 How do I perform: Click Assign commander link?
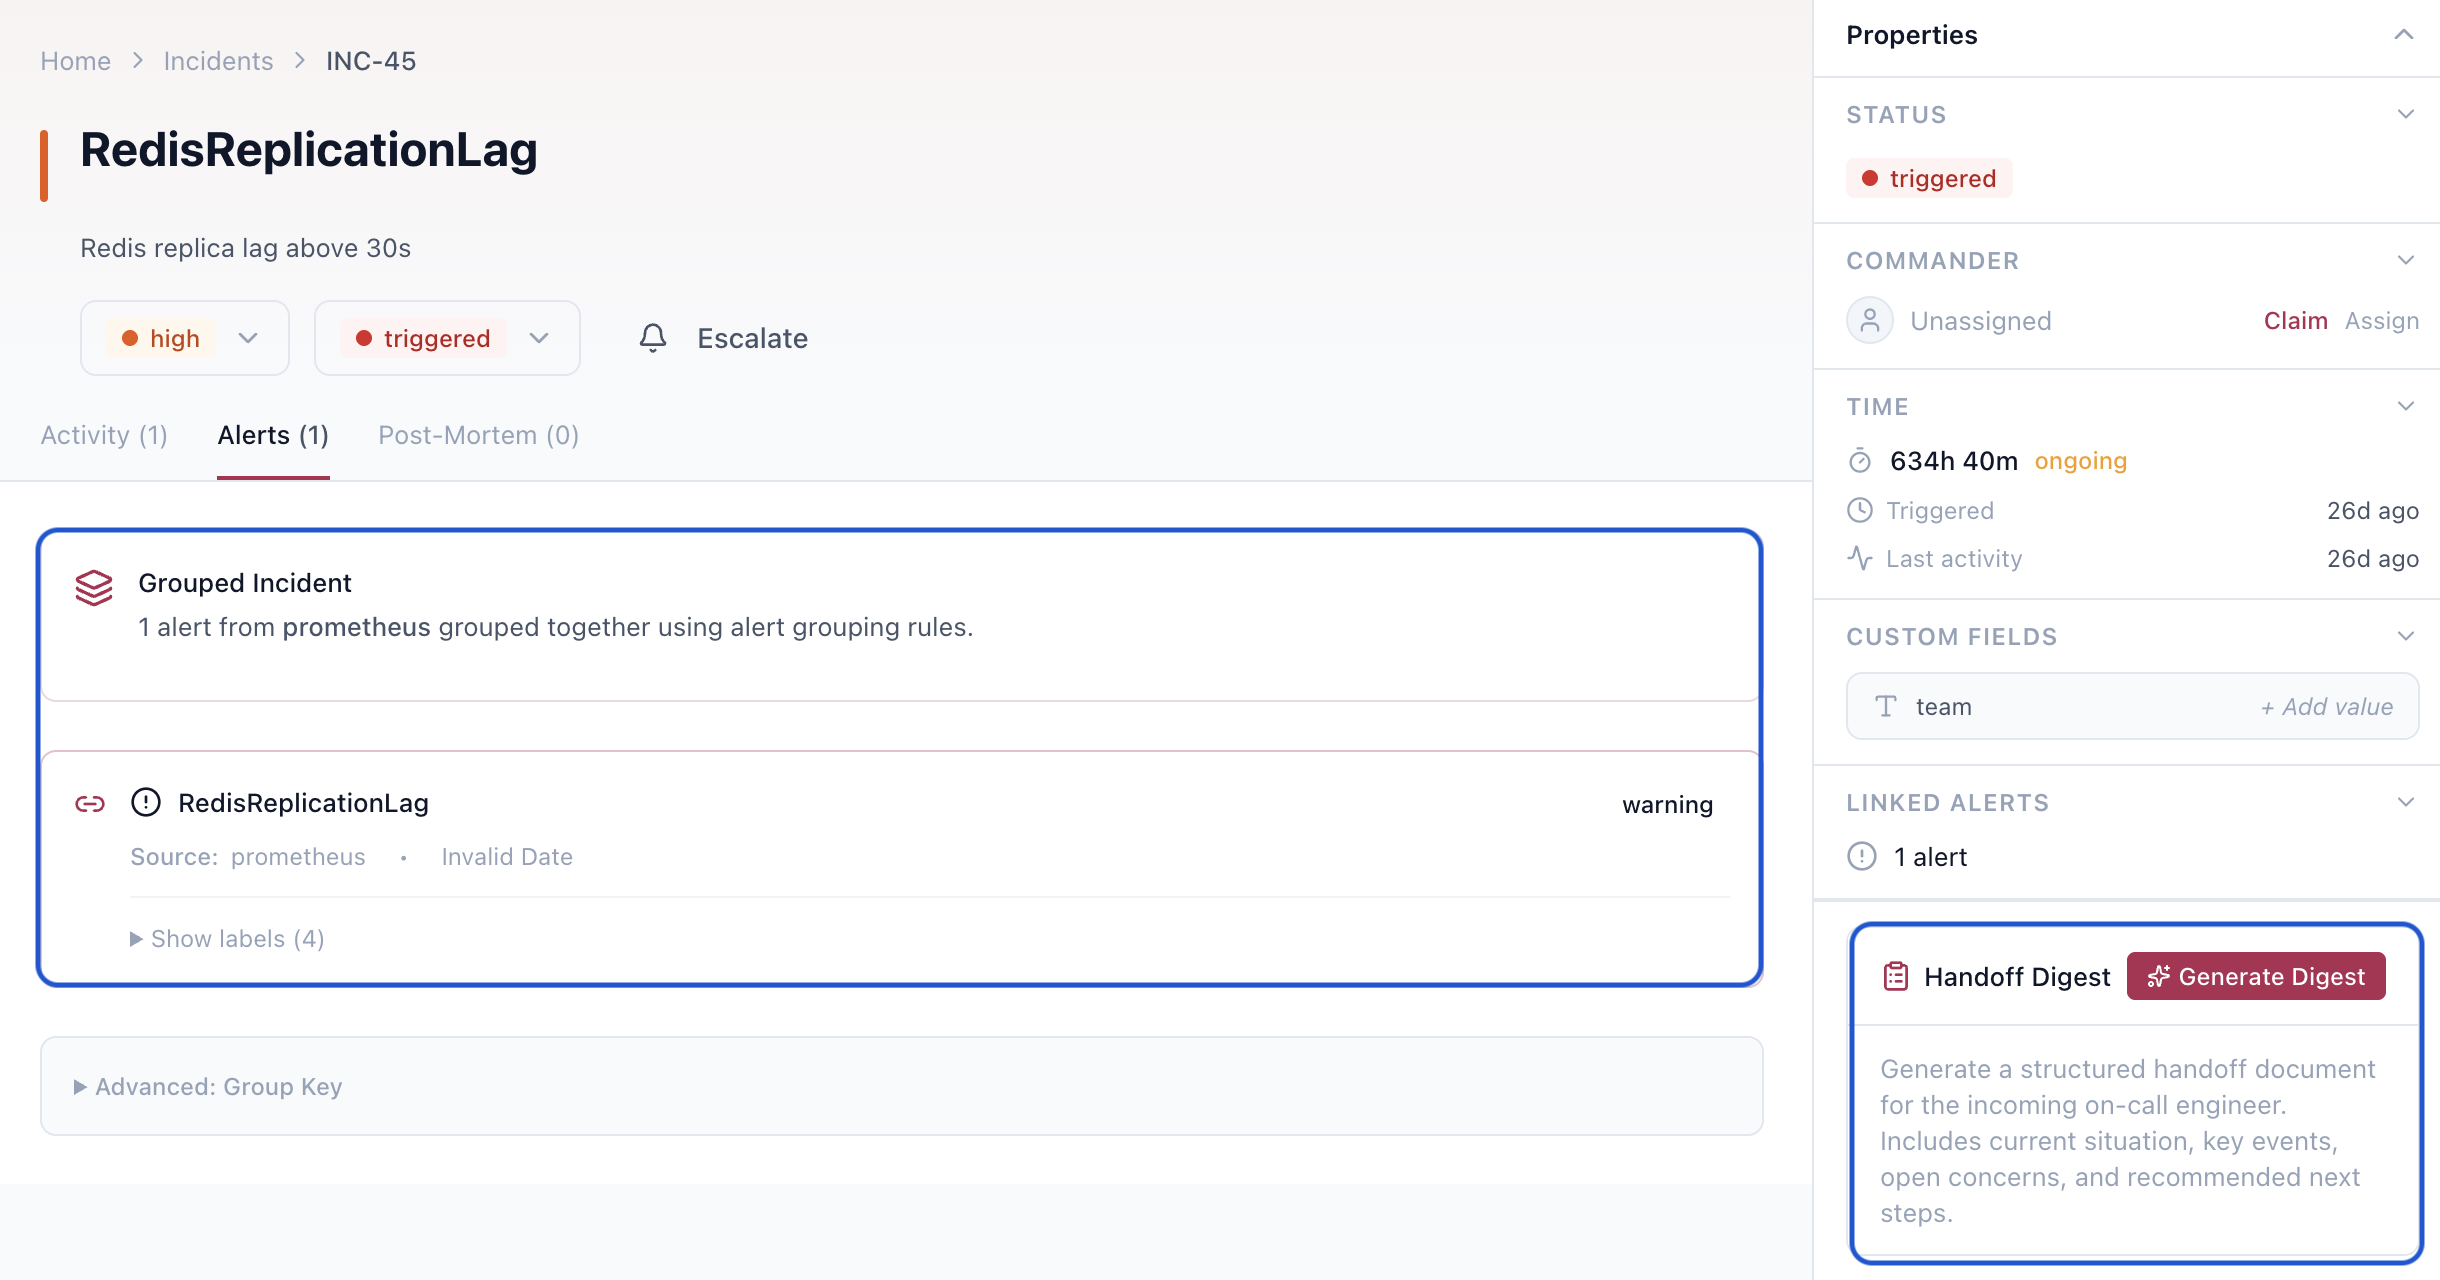pos(2382,321)
